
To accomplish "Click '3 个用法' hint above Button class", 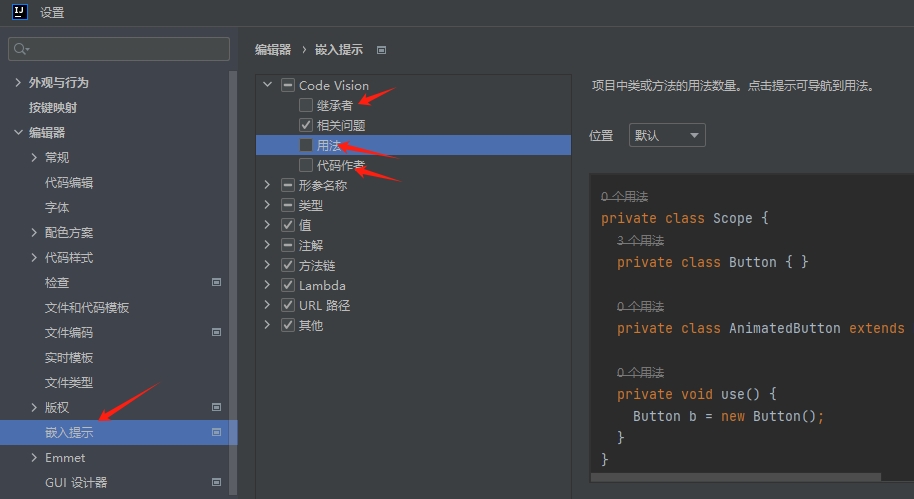I will pyautogui.click(x=641, y=241).
